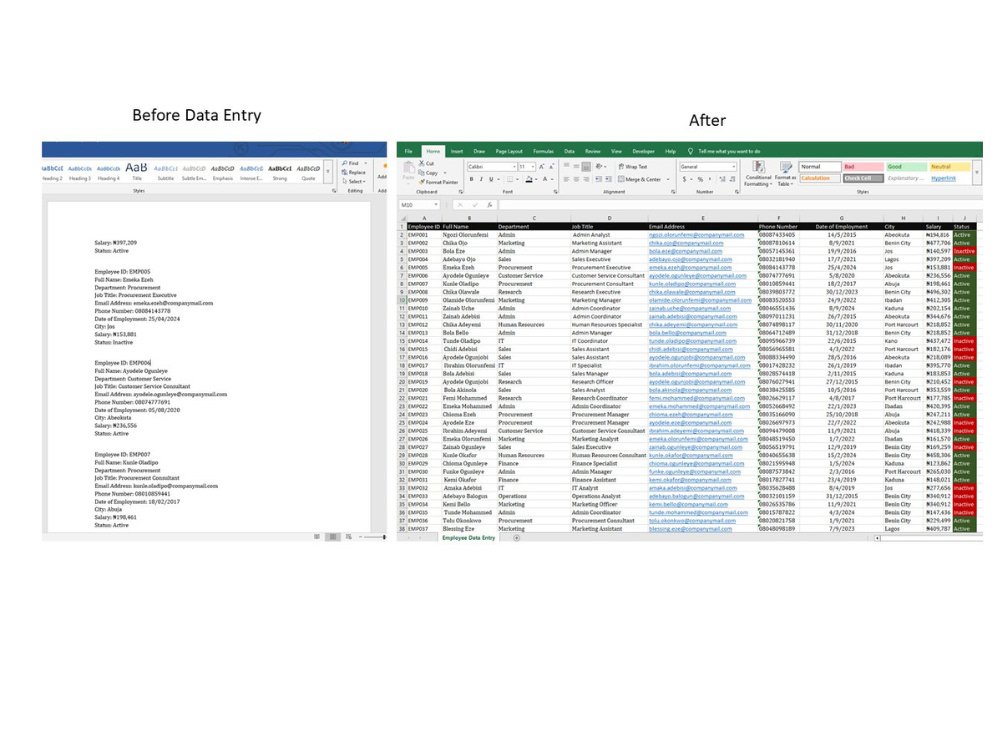This screenshot has height=750, width=1000.
Task: Open the File tab in Excel
Action: click(408, 151)
